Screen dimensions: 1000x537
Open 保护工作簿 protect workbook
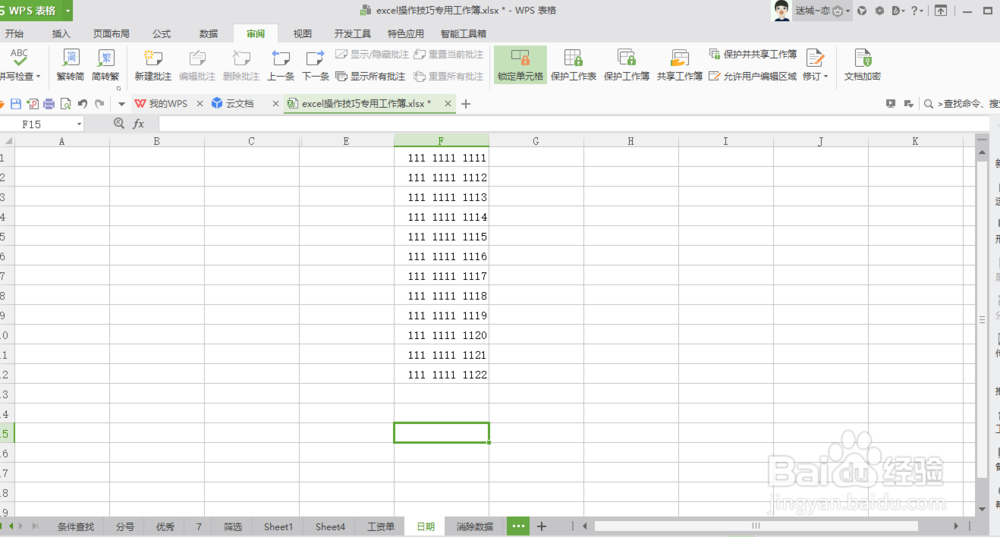(626, 64)
